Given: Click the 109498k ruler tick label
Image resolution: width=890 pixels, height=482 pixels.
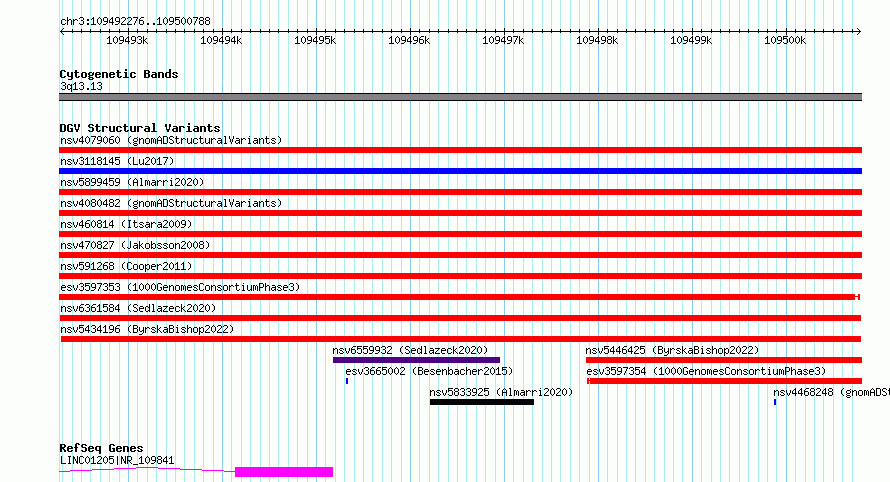Looking at the screenshot, I should 597,40.
